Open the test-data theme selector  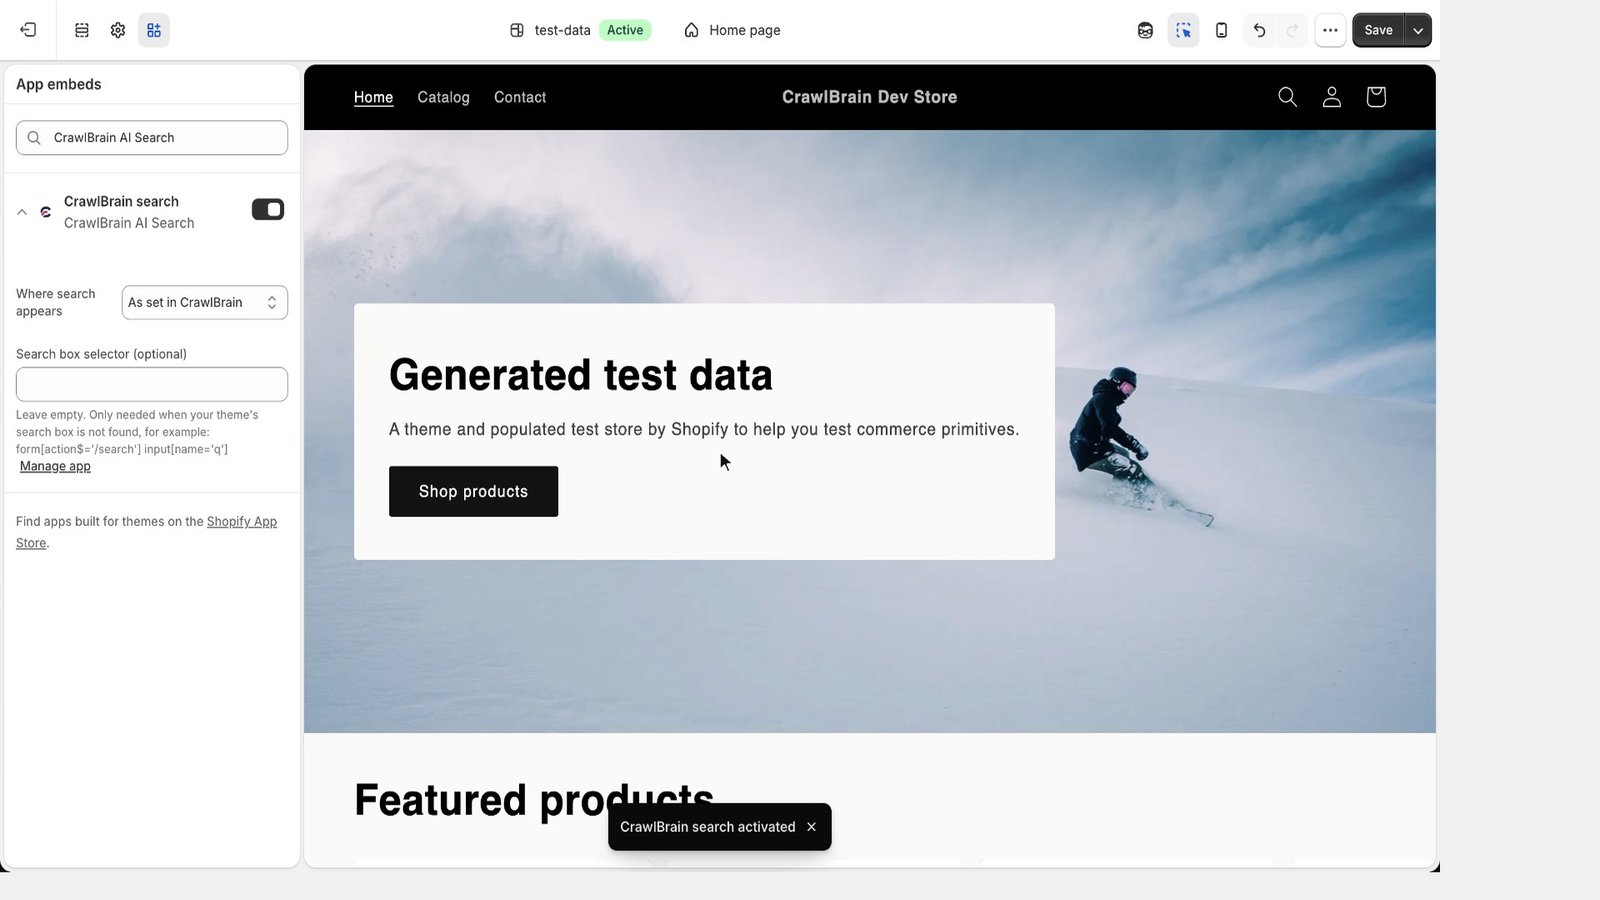550,30
